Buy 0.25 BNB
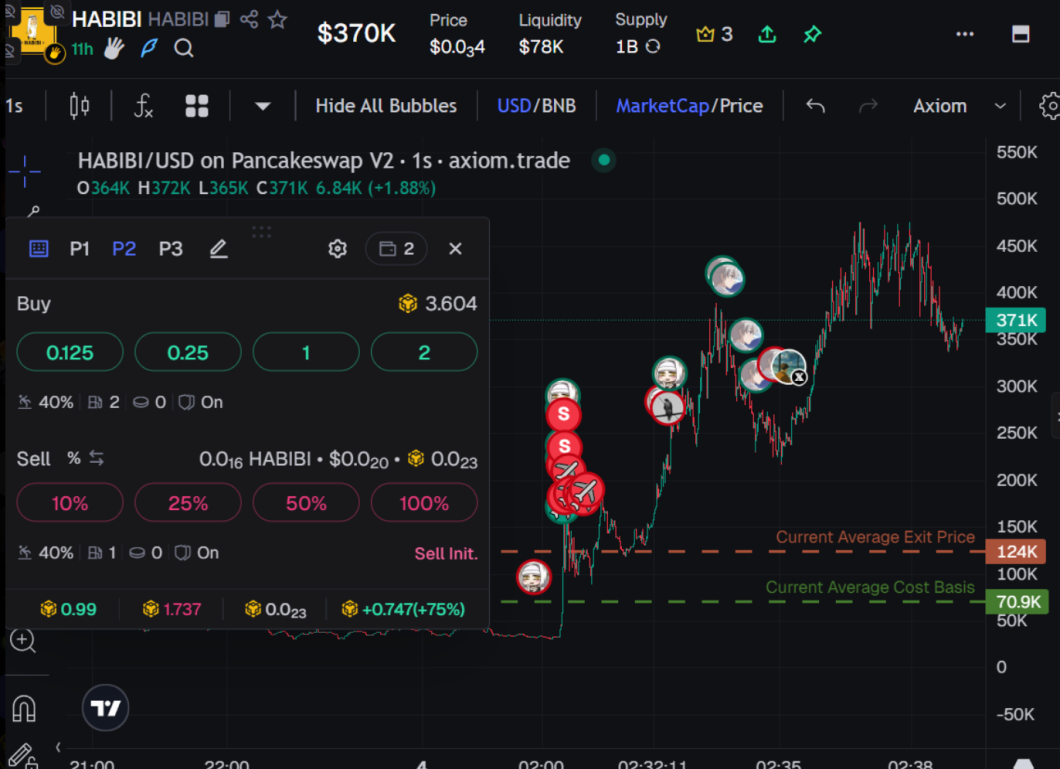 [188, 352]
